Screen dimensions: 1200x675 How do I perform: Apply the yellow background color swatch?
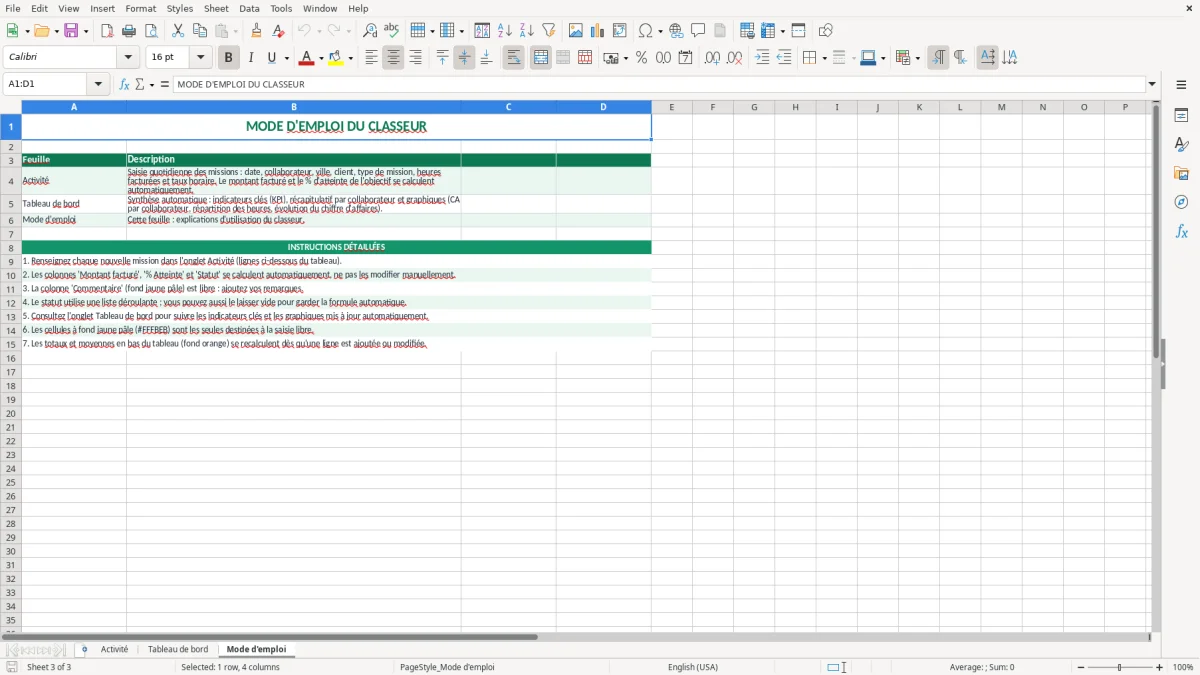coord(336,58)
